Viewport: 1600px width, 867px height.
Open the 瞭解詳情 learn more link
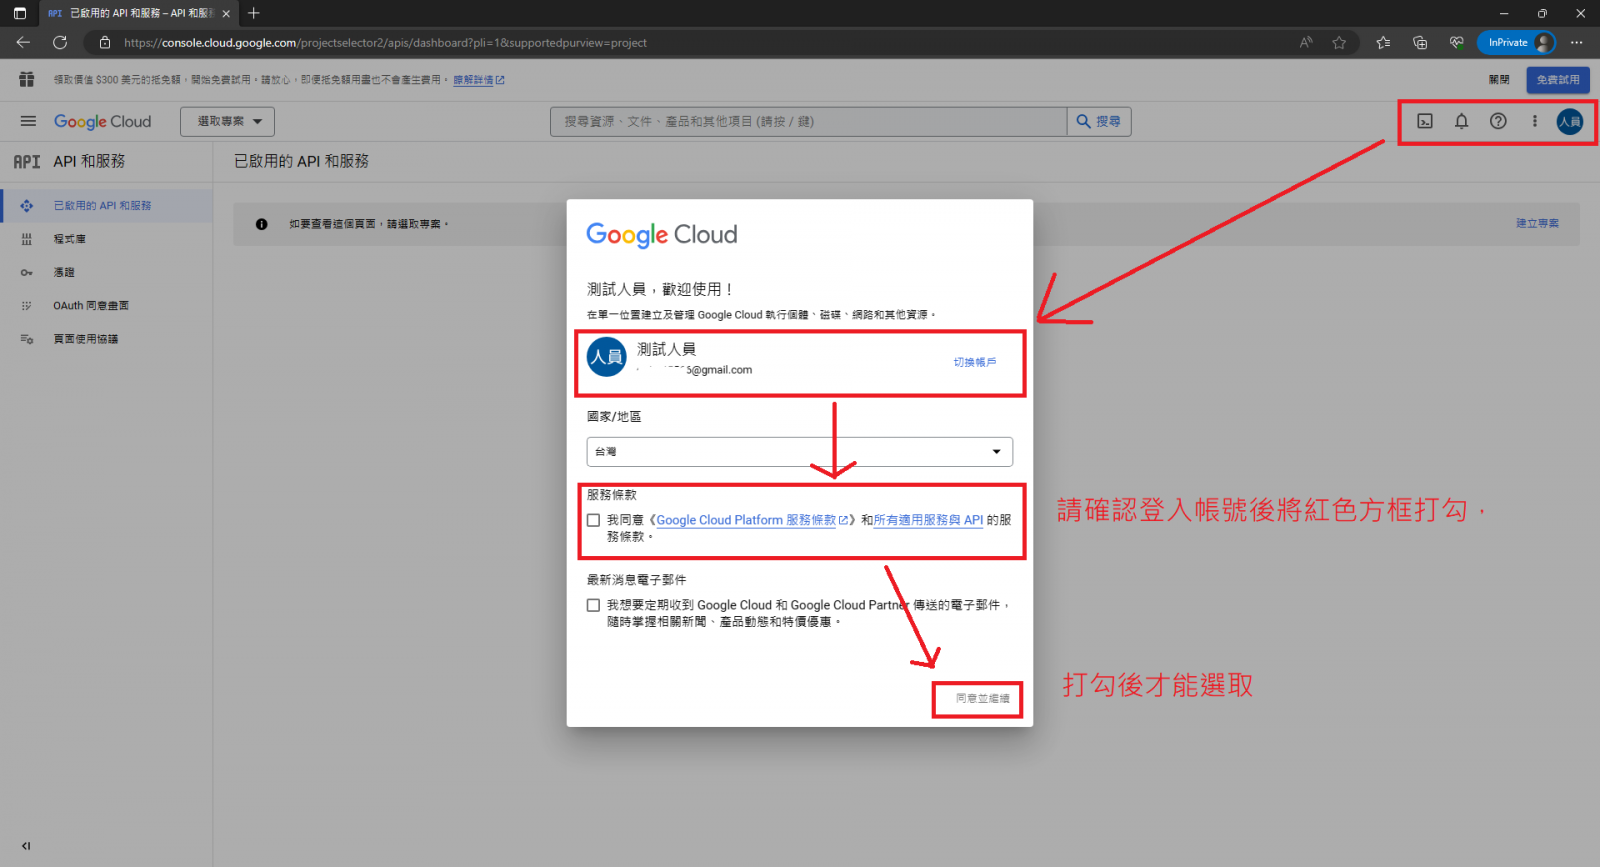coord(479,80)
